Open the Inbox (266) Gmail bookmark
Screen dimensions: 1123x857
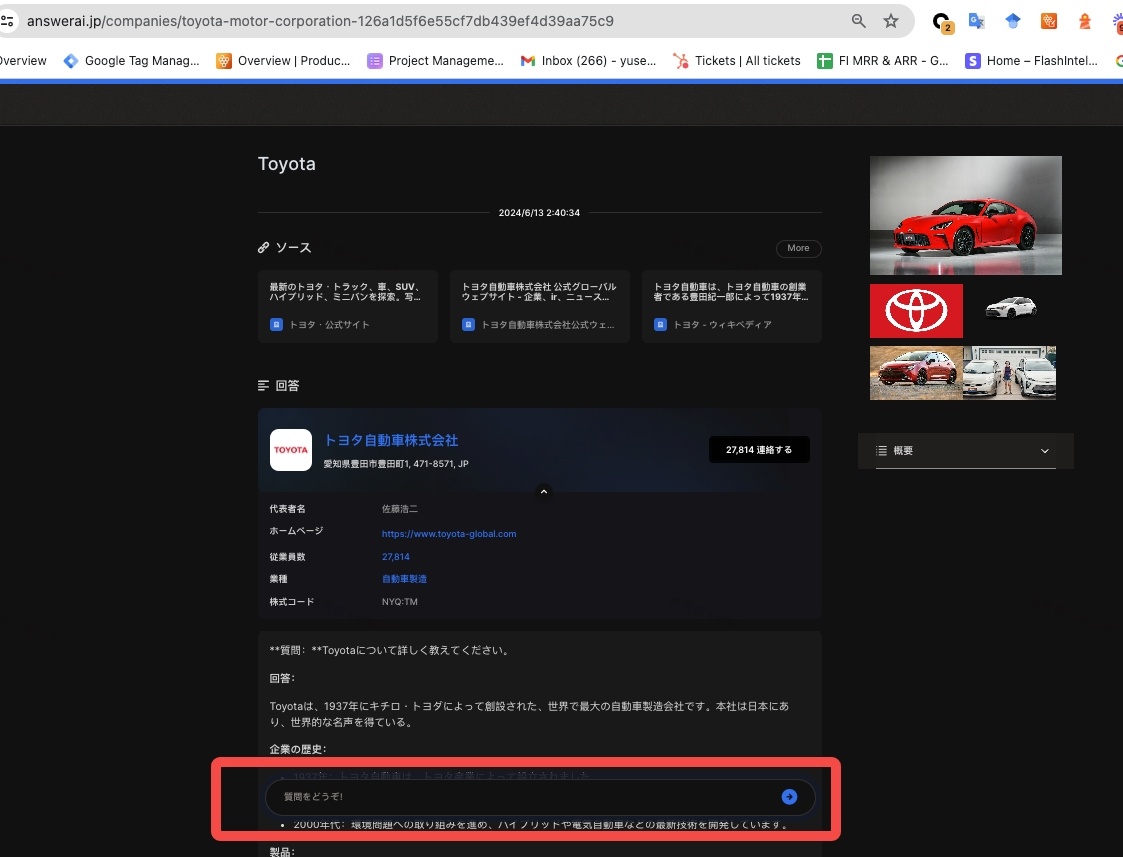(x=588, y=61)
